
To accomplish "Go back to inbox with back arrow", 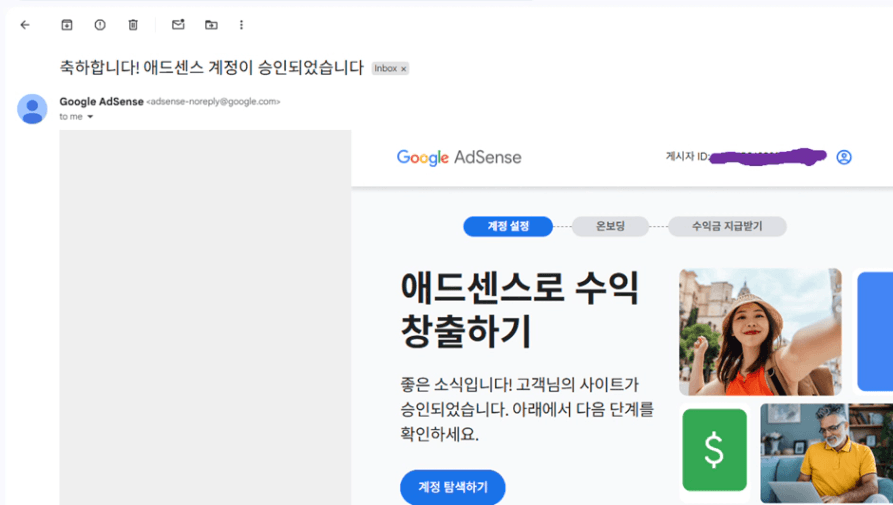I will pos(25,25).
